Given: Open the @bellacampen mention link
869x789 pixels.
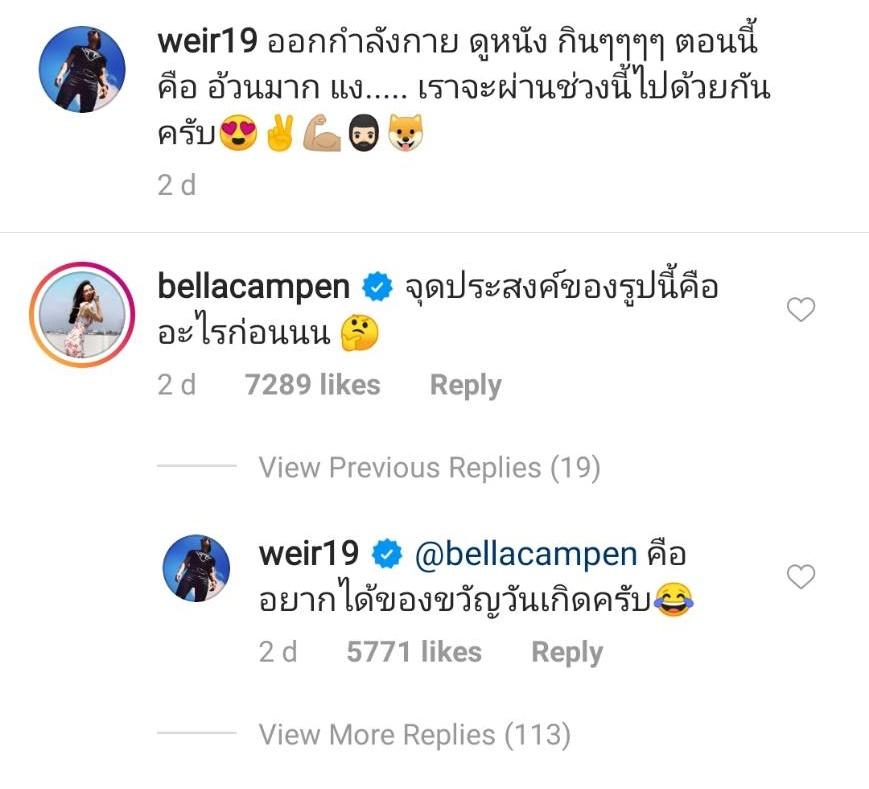Looking at the screenshot, I should pyautogui.click(x=525, y=554).
